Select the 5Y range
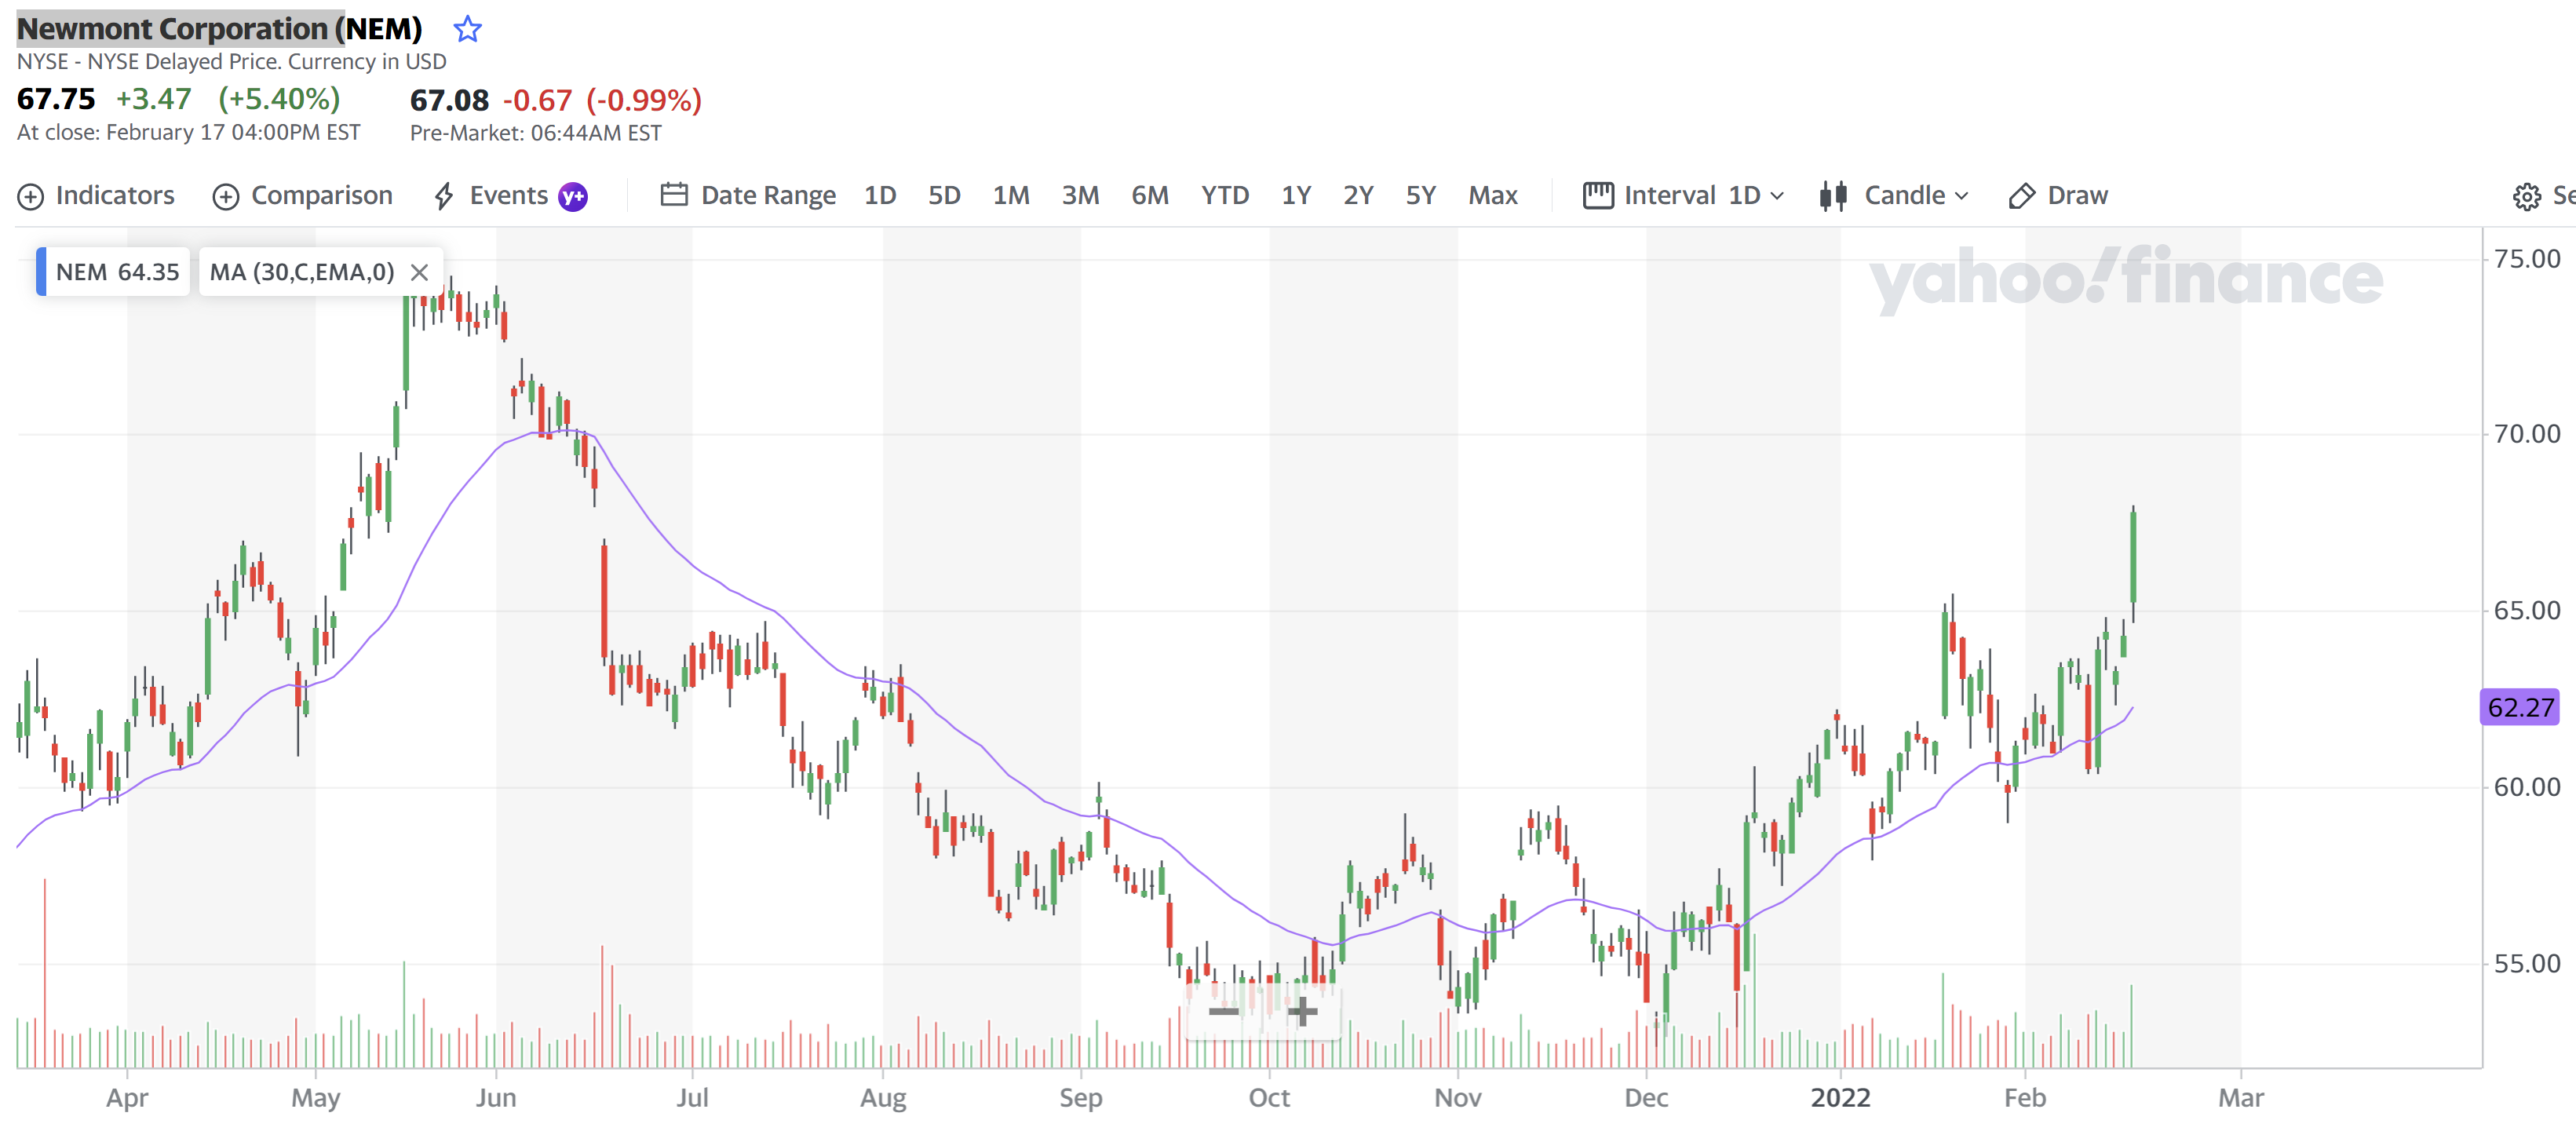 1420,195
